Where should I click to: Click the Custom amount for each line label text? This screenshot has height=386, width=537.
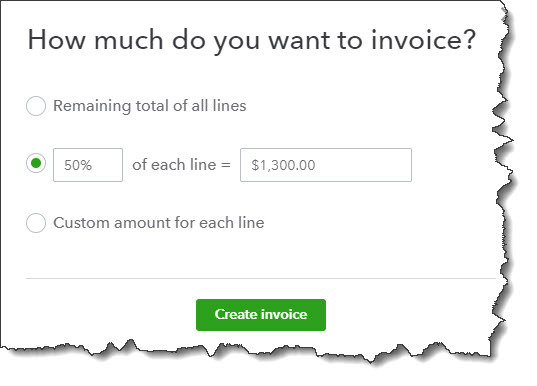pyautogui.click(x=159, y=223)
